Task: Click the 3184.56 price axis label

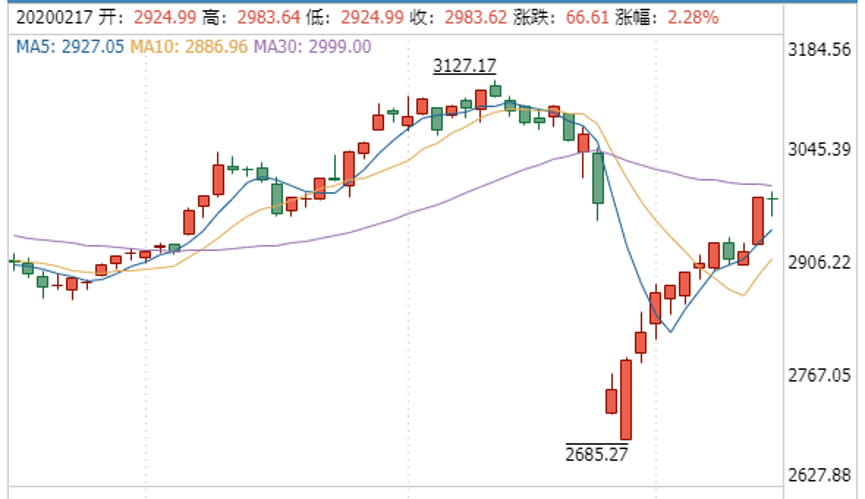Action: coord(826,50)
